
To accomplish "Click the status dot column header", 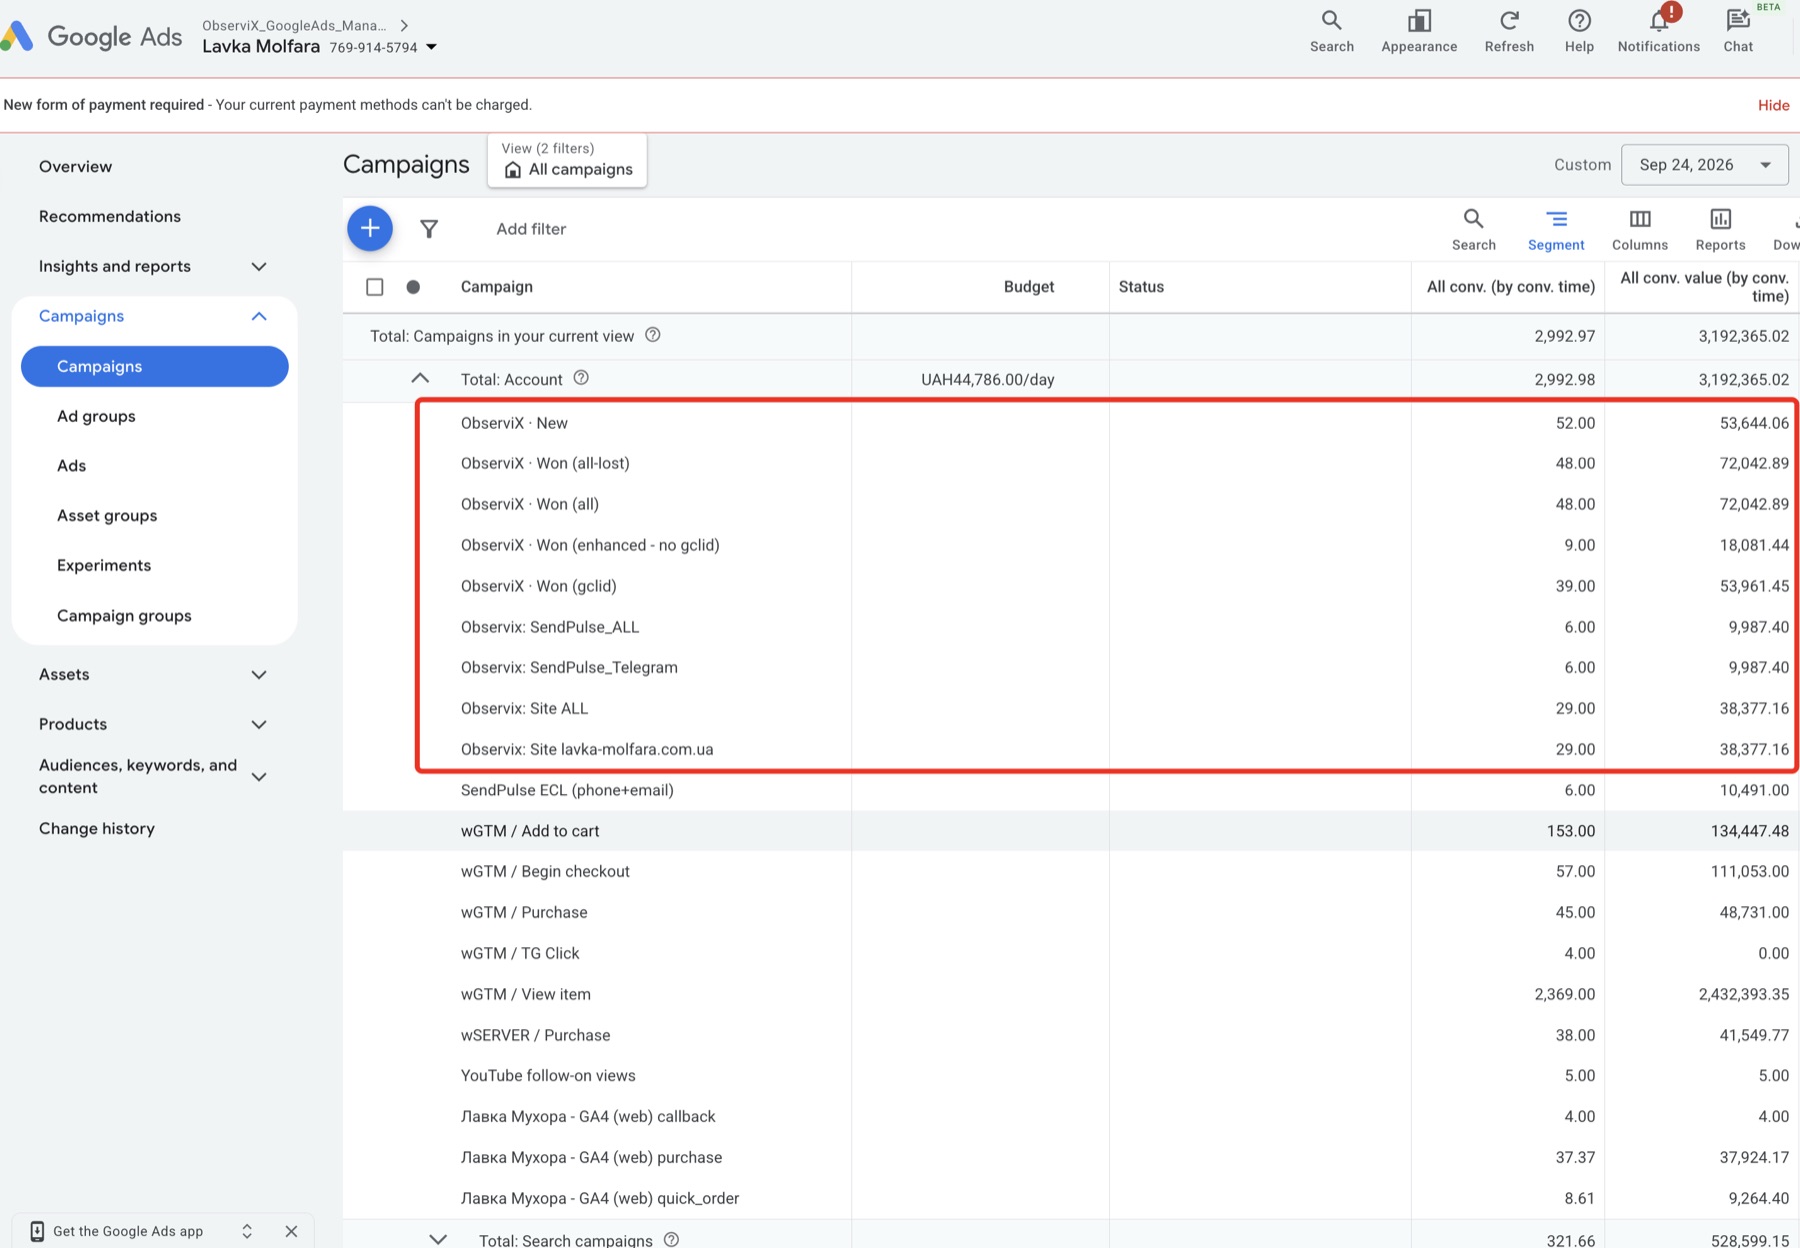I will click(413, 287).
